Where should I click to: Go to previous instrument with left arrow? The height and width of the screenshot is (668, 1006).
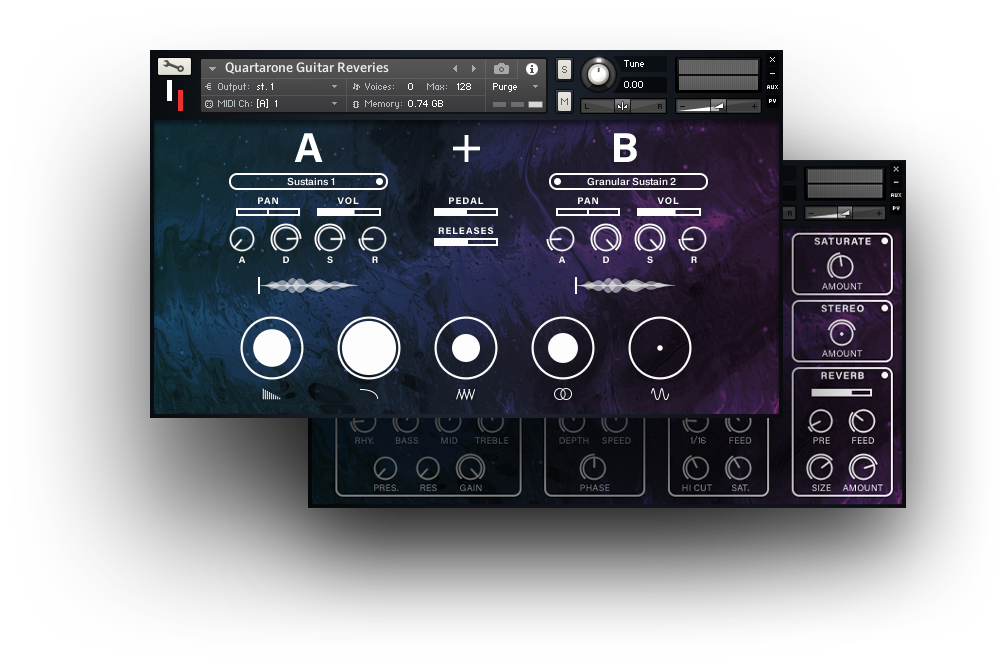click(455, 69)
